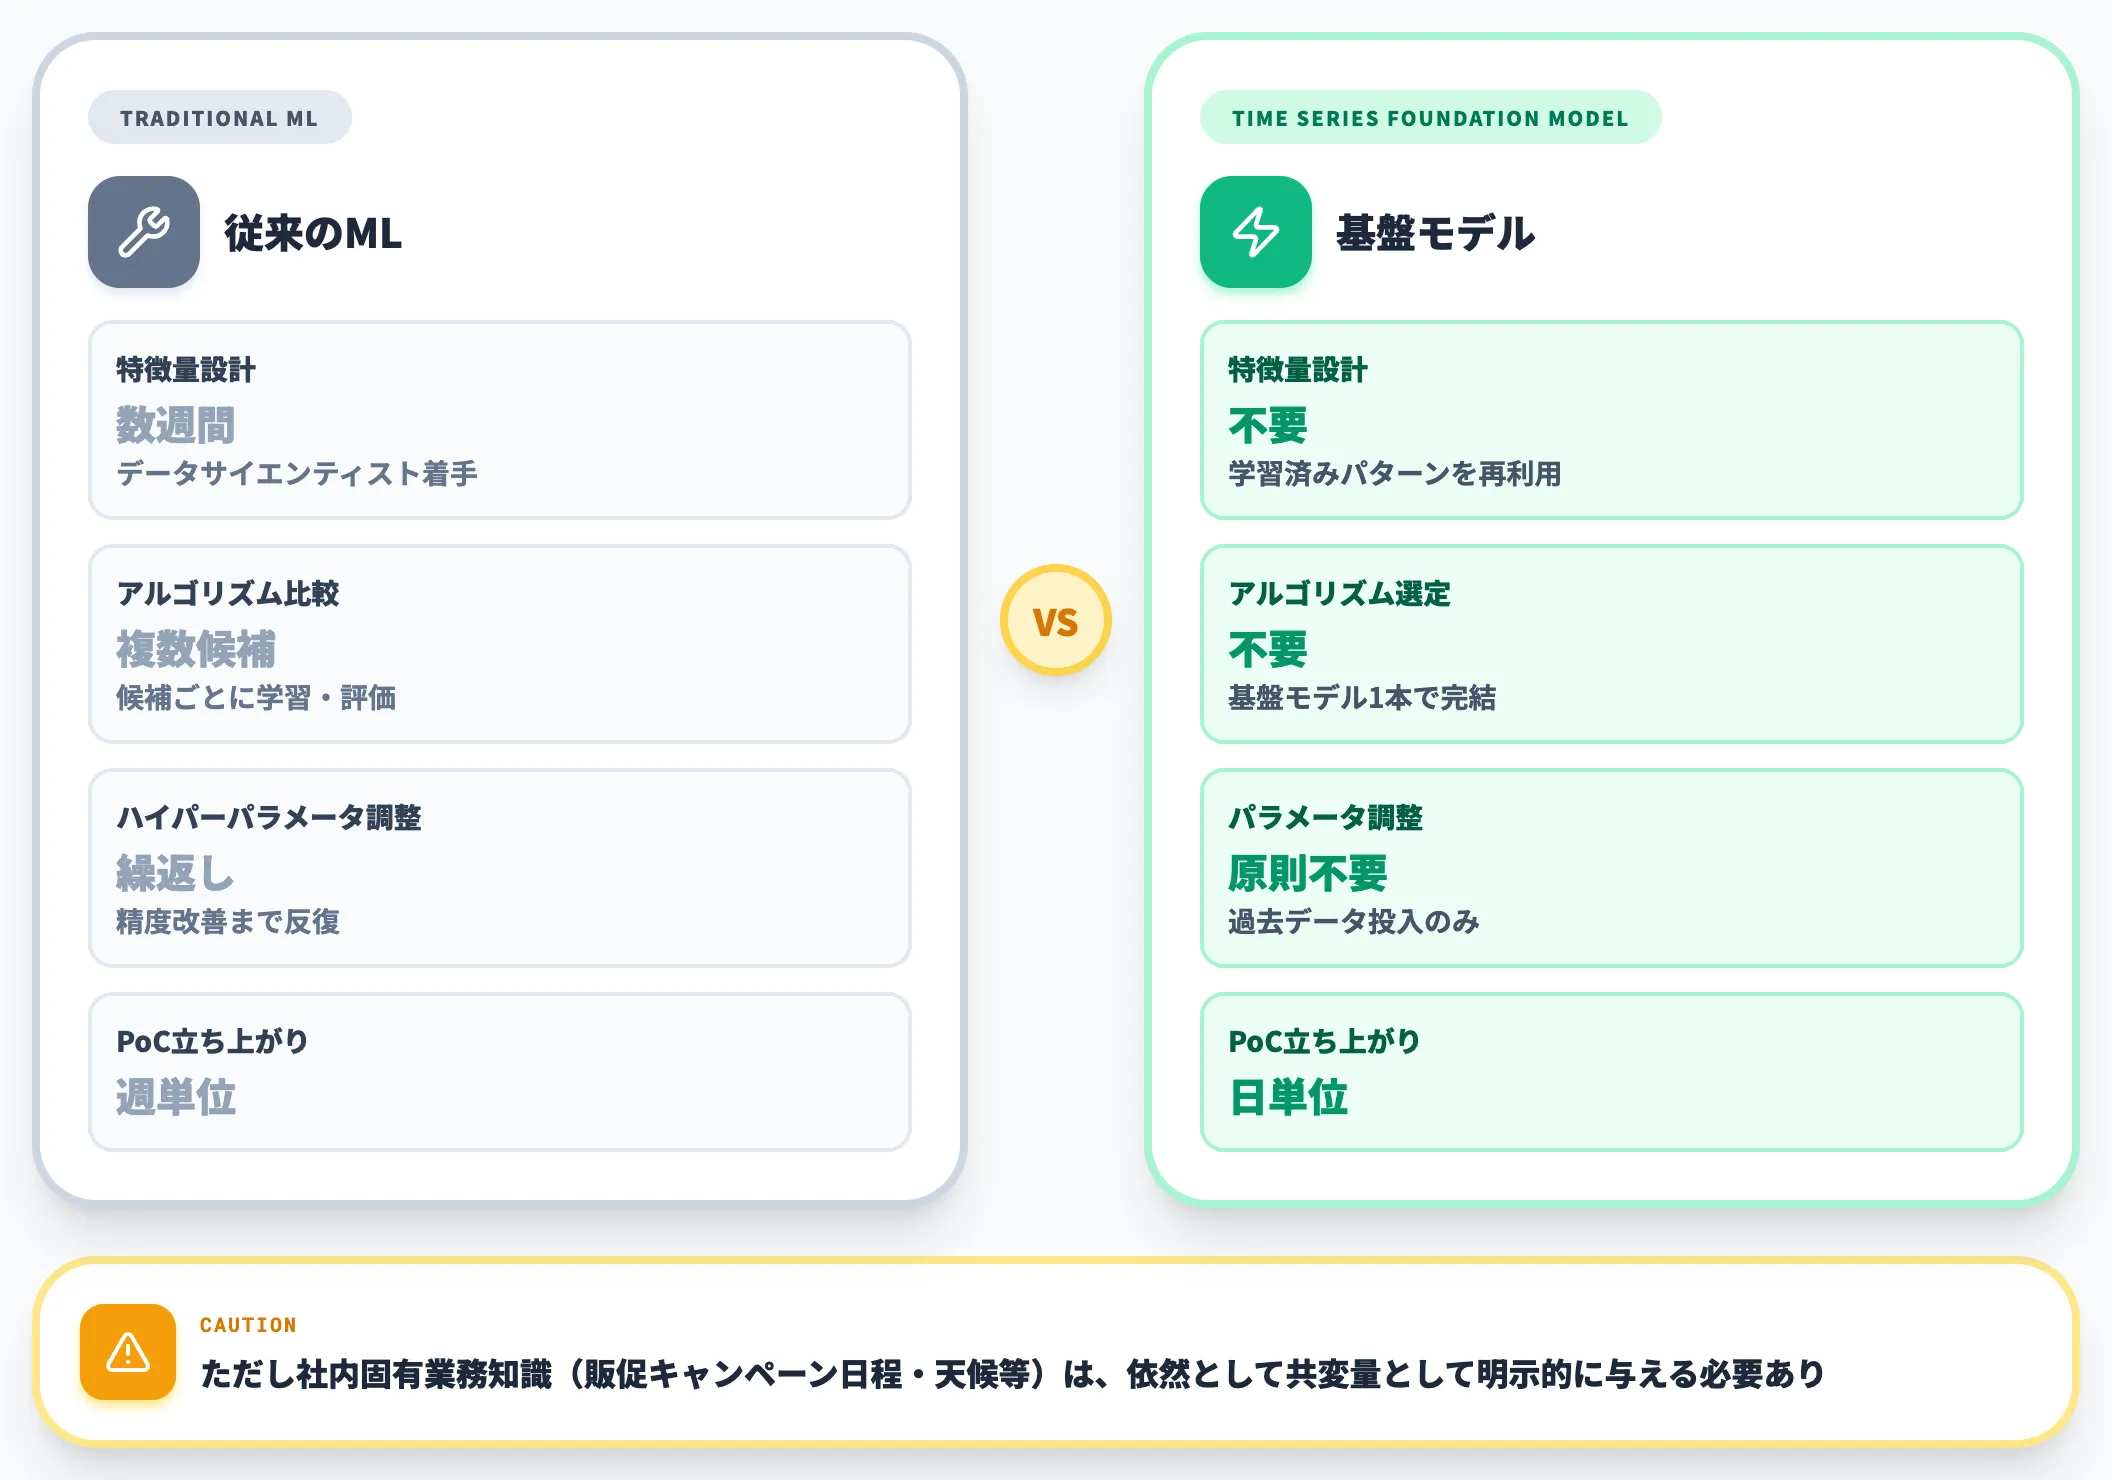Select the TIME SERIES FOUNDATION MODEL pill
Image resolution: width=2112 pixels, height=1480 pixels.
coord(1430,118)
